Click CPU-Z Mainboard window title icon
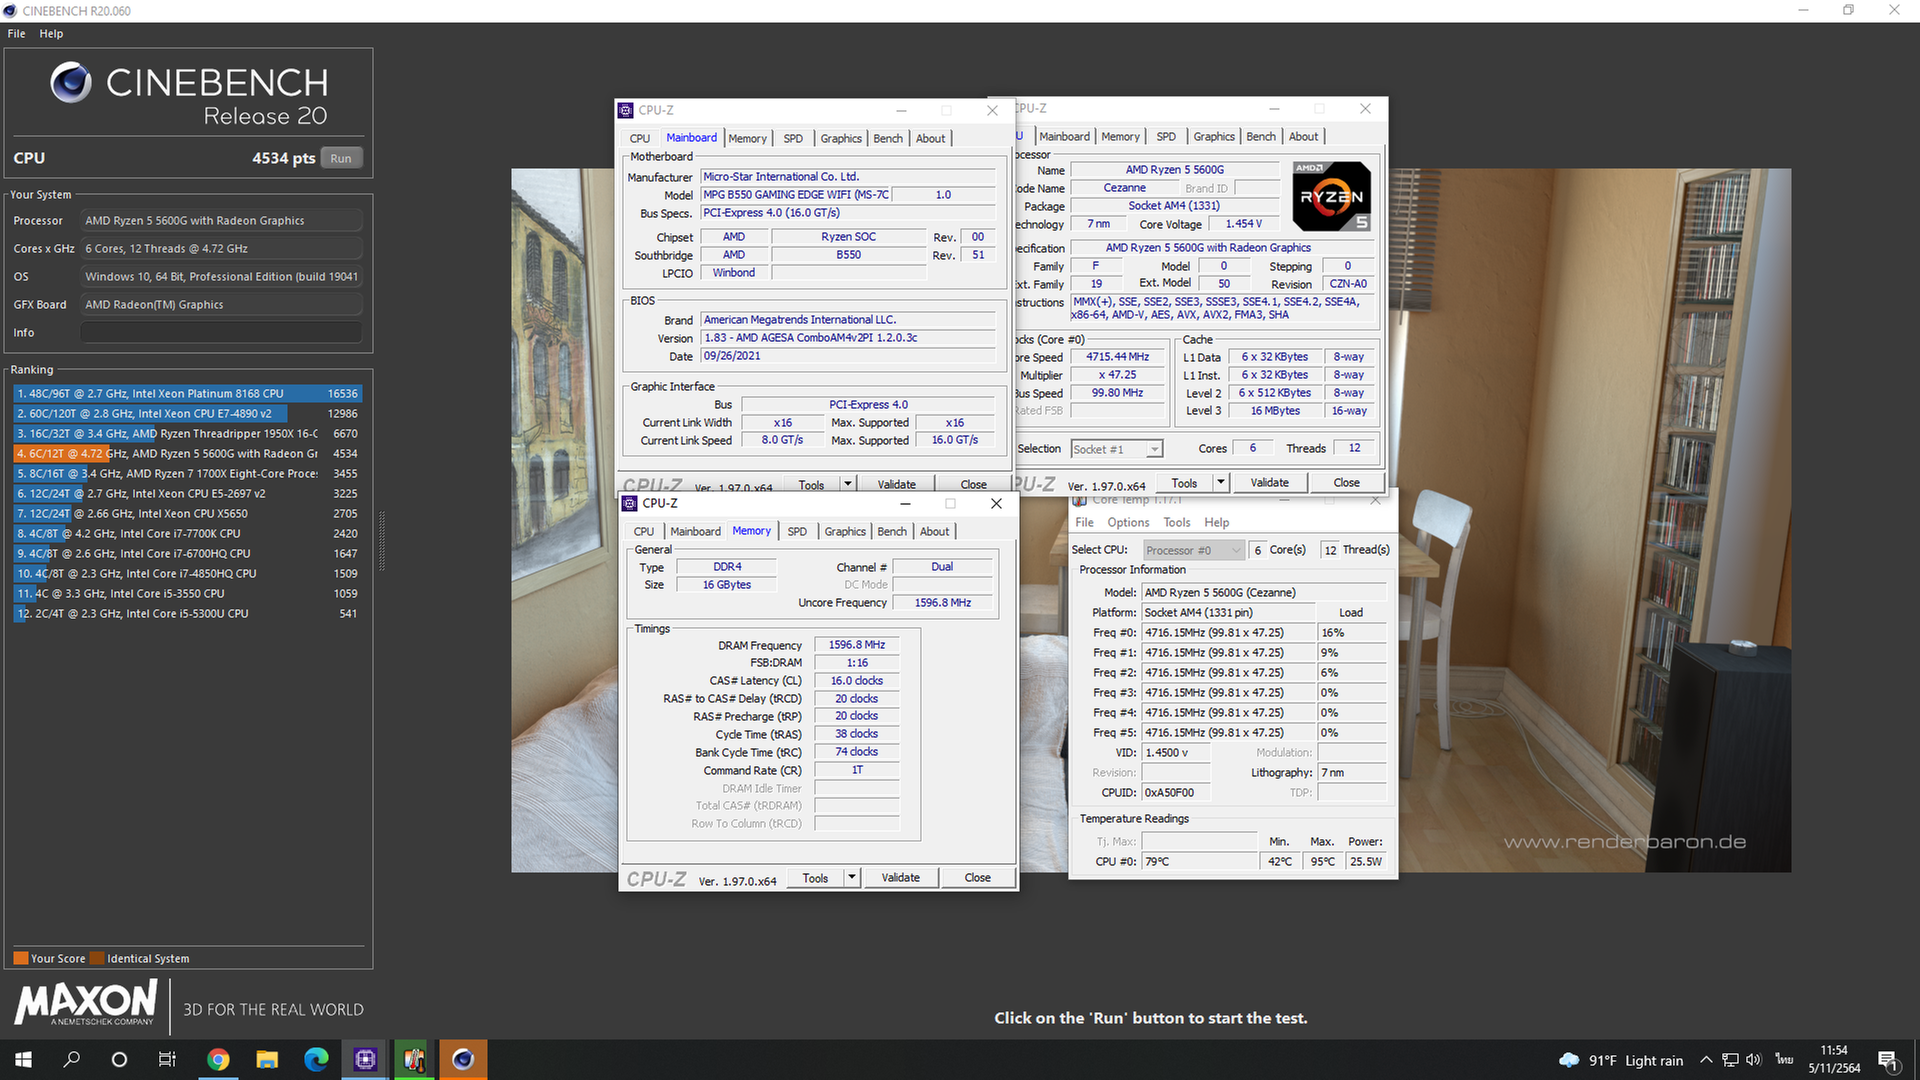 point(626,110)
